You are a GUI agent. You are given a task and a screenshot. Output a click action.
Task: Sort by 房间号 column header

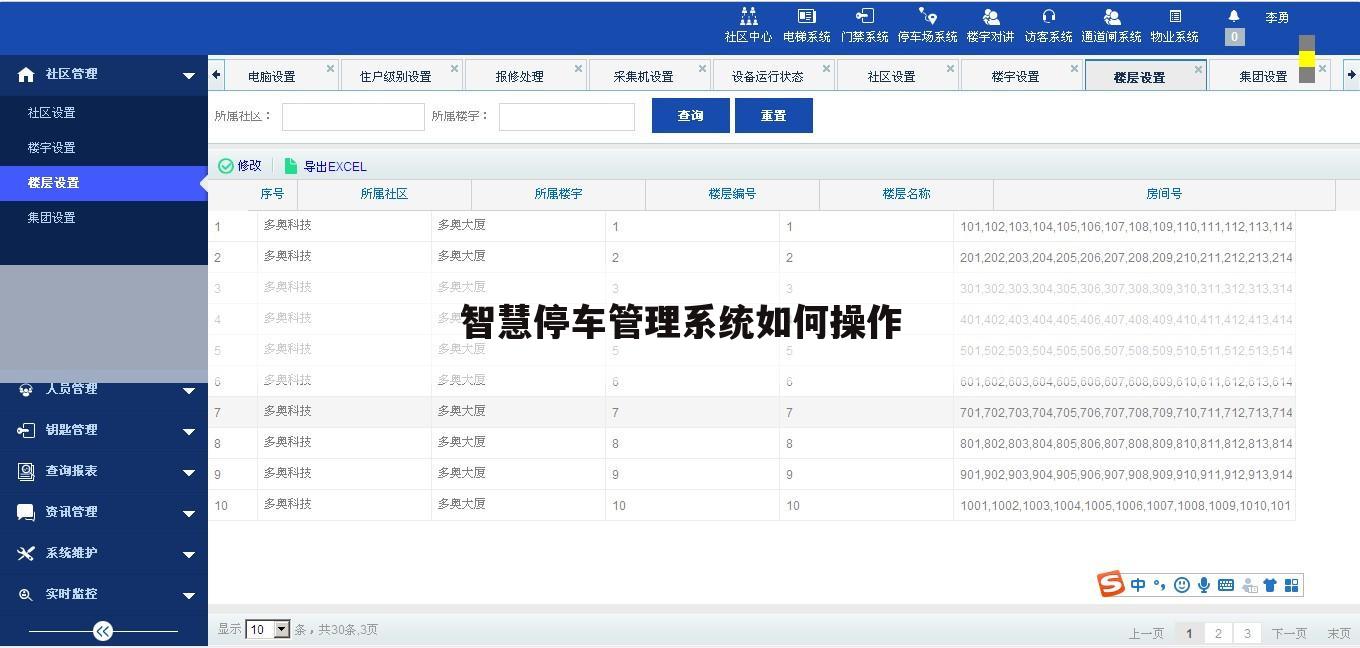1164,194
